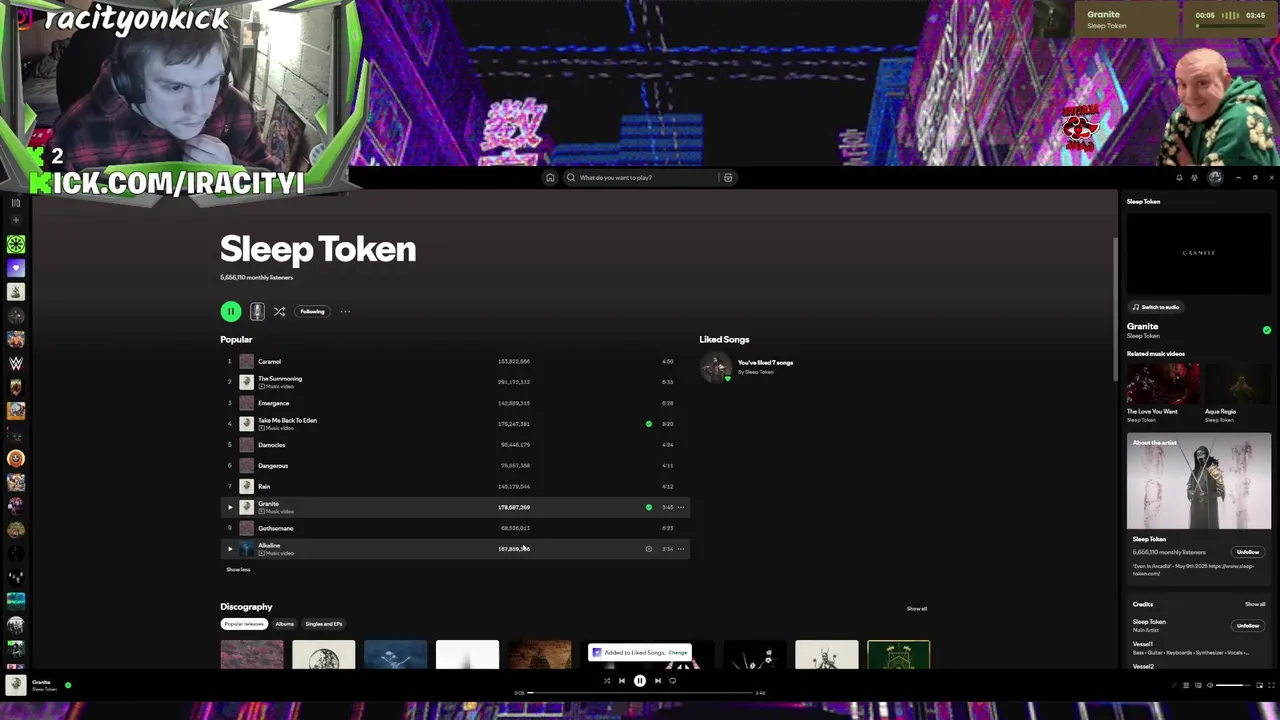Image resolution: width=1280 pixels, height=720 pixels.
Task: Open the Liked Songs by Sleep Token card
Action: 748,367
